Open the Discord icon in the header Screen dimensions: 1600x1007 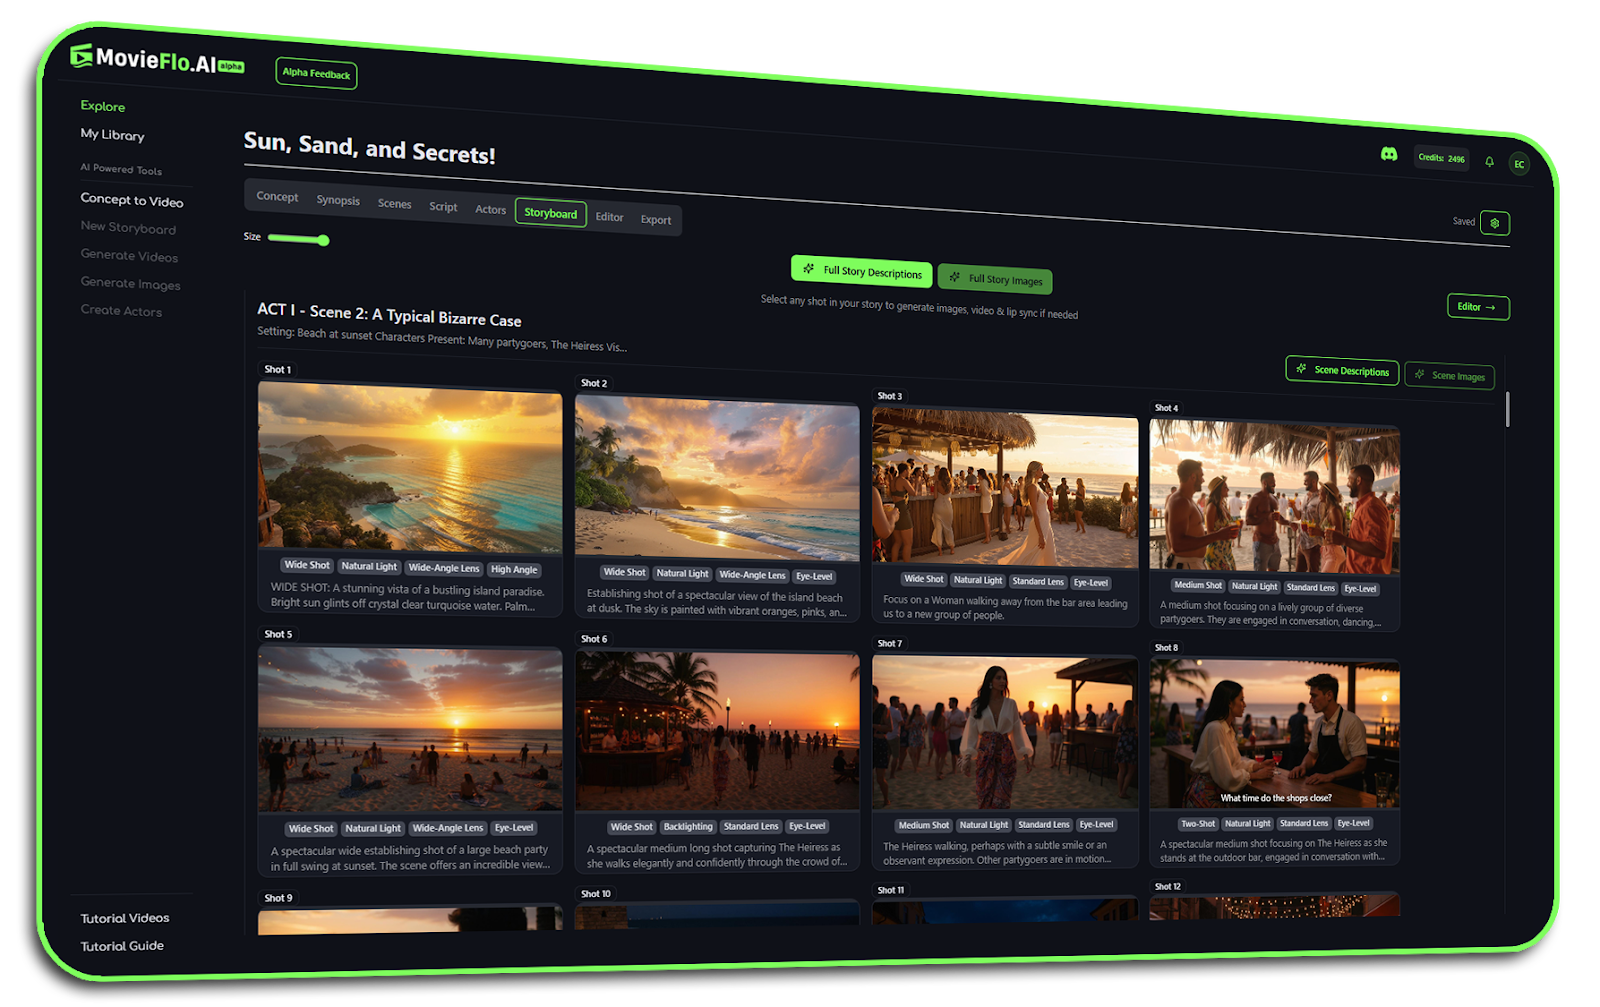click(x=1389, y=154)
